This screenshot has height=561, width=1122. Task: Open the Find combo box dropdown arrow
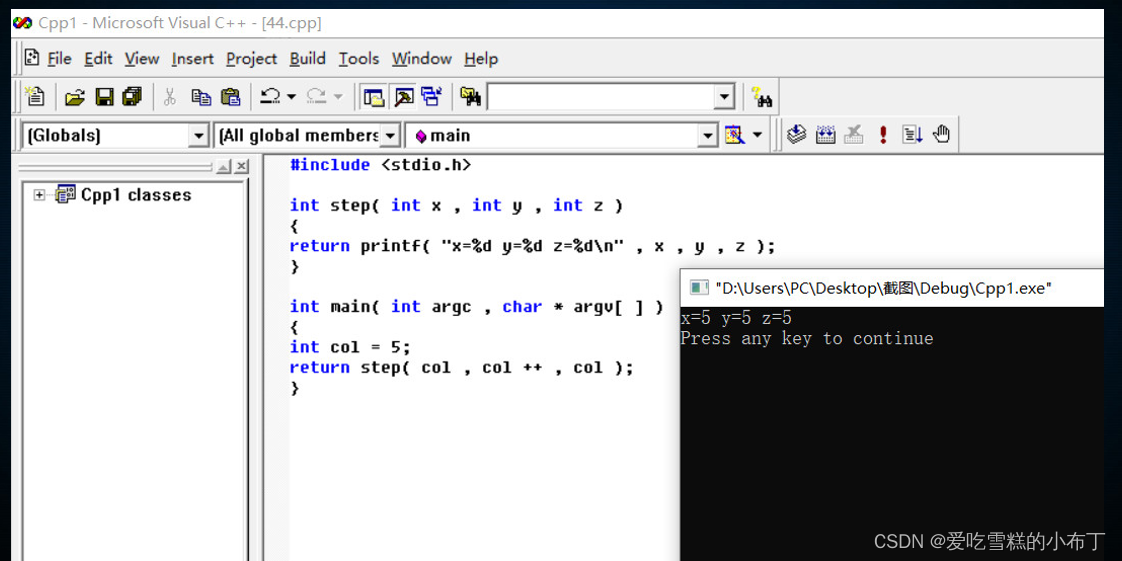[724, 97]
